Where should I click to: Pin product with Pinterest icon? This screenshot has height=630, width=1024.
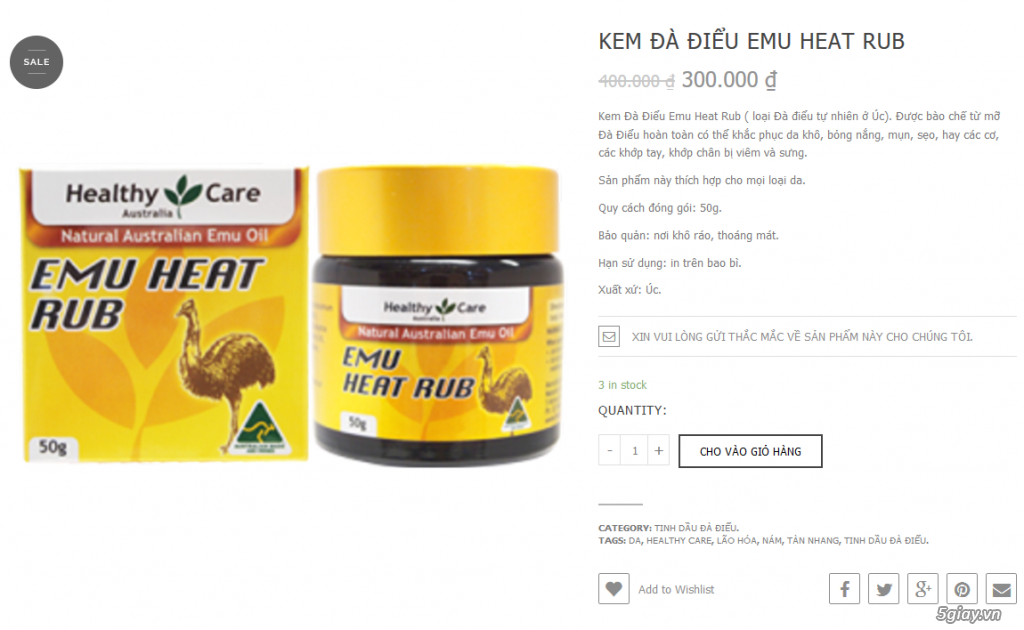pos(961,589)
